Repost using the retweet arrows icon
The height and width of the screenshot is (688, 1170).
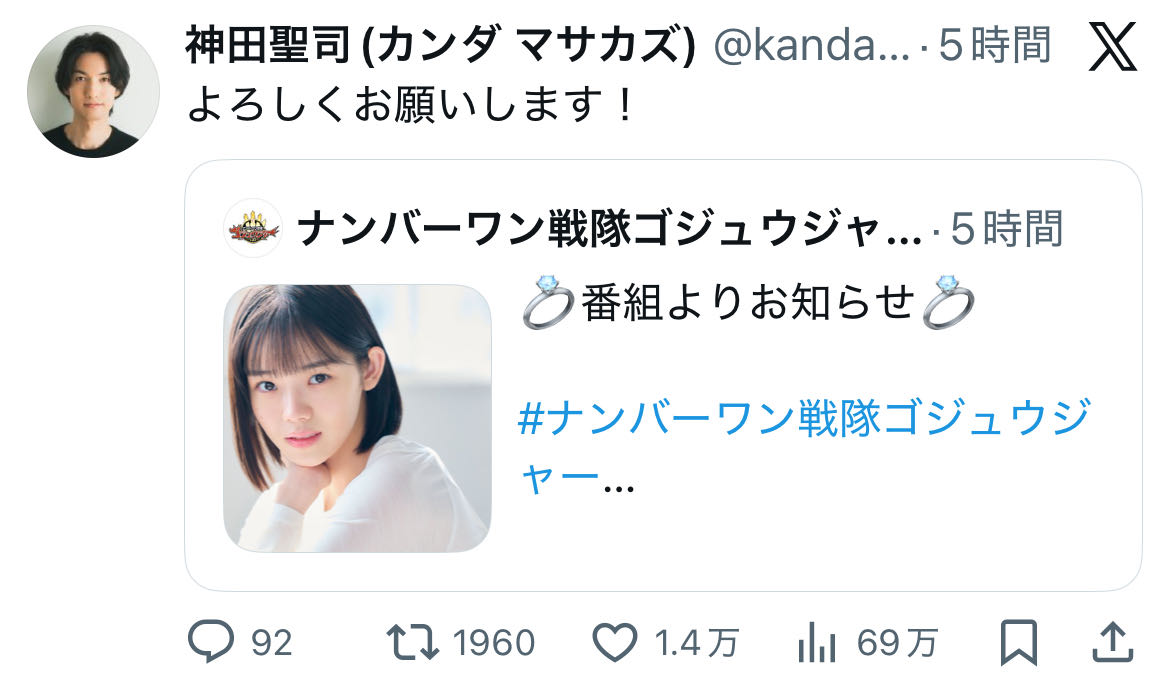pyautogui.click(x=413, y=642)
